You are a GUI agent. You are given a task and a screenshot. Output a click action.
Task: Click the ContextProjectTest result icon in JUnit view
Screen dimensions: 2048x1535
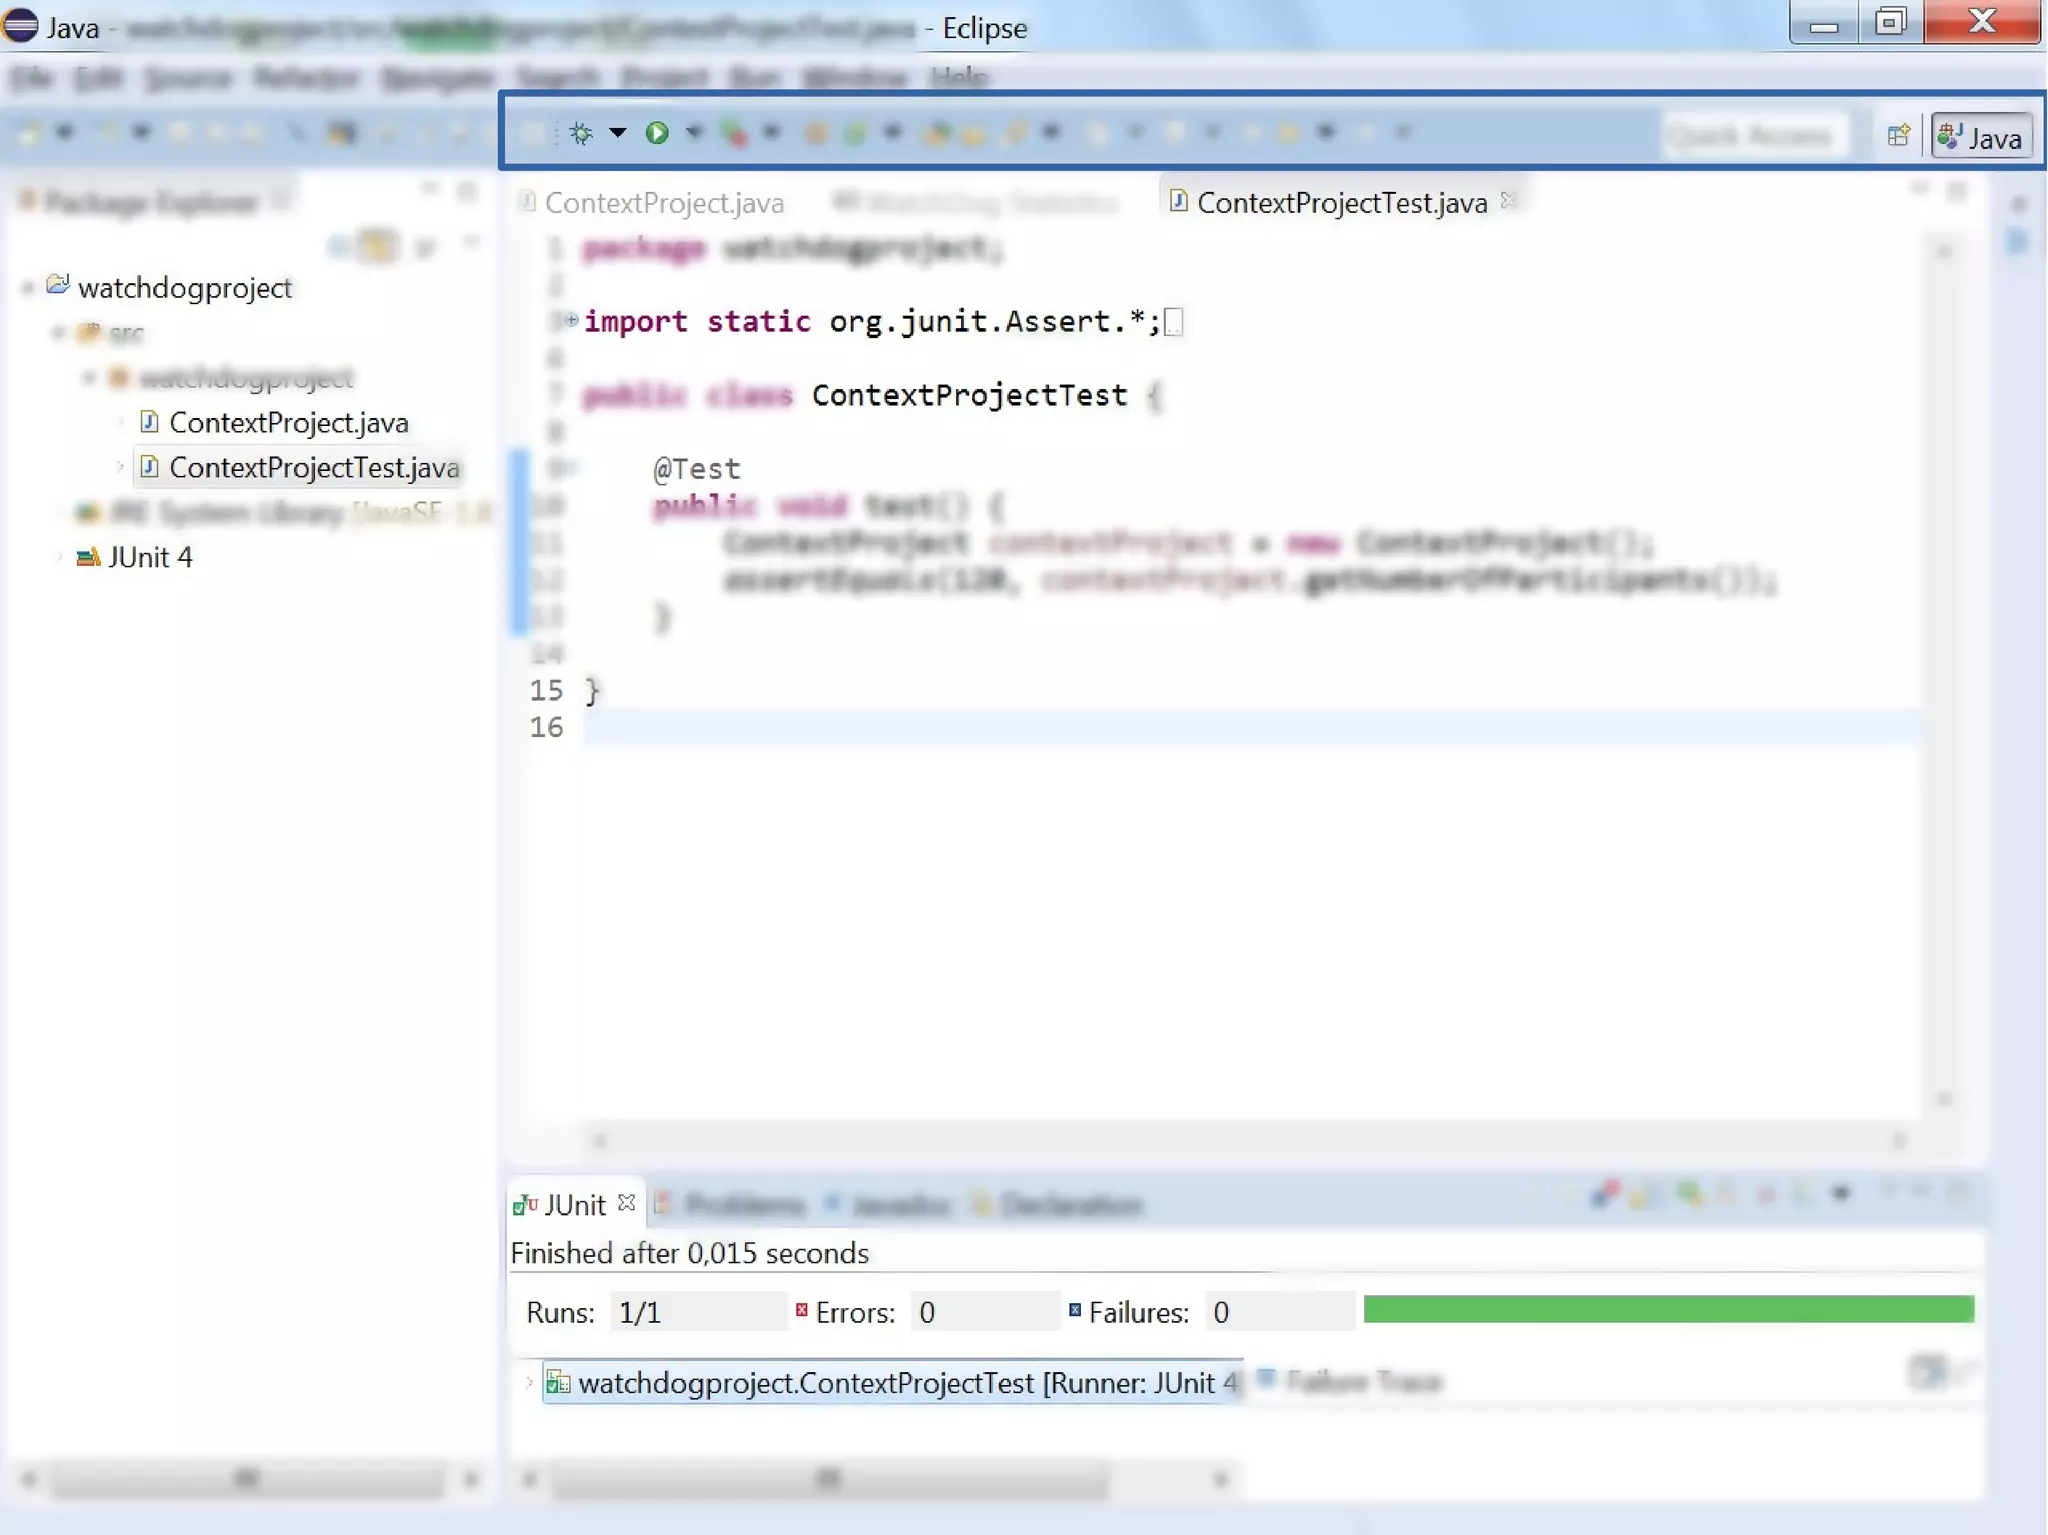(558, 1382)
